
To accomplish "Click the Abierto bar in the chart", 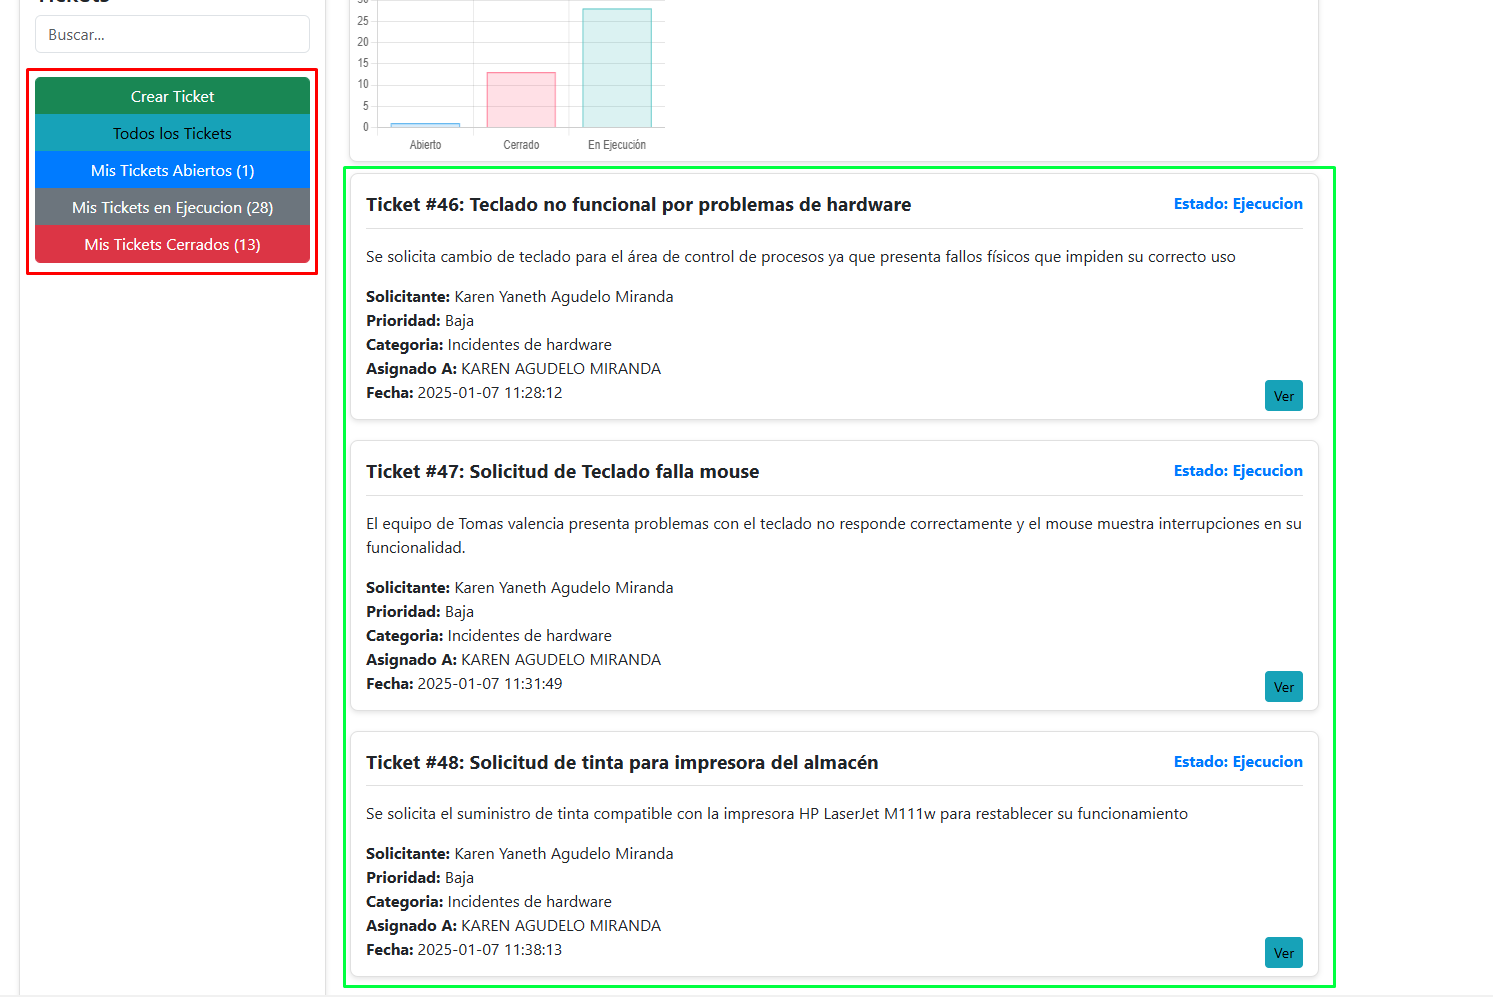I will coord(425,125).
